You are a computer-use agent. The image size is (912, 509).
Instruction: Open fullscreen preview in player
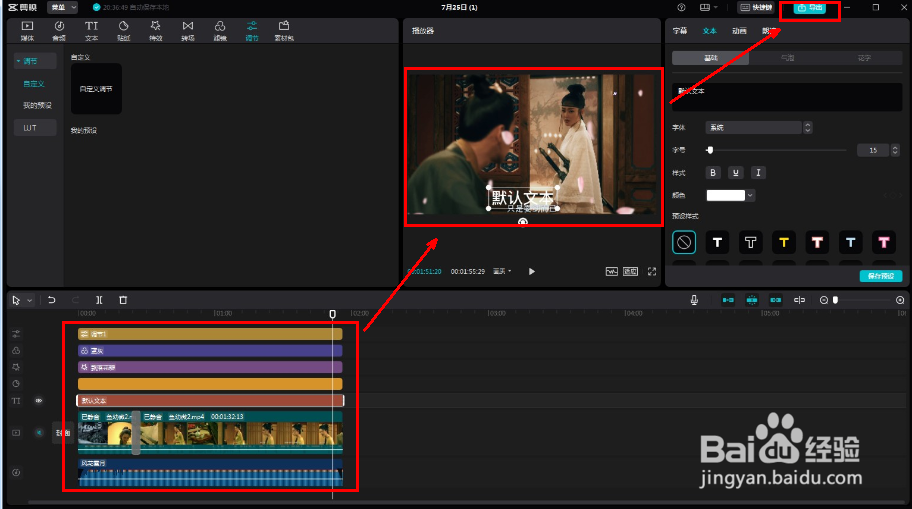652,272
